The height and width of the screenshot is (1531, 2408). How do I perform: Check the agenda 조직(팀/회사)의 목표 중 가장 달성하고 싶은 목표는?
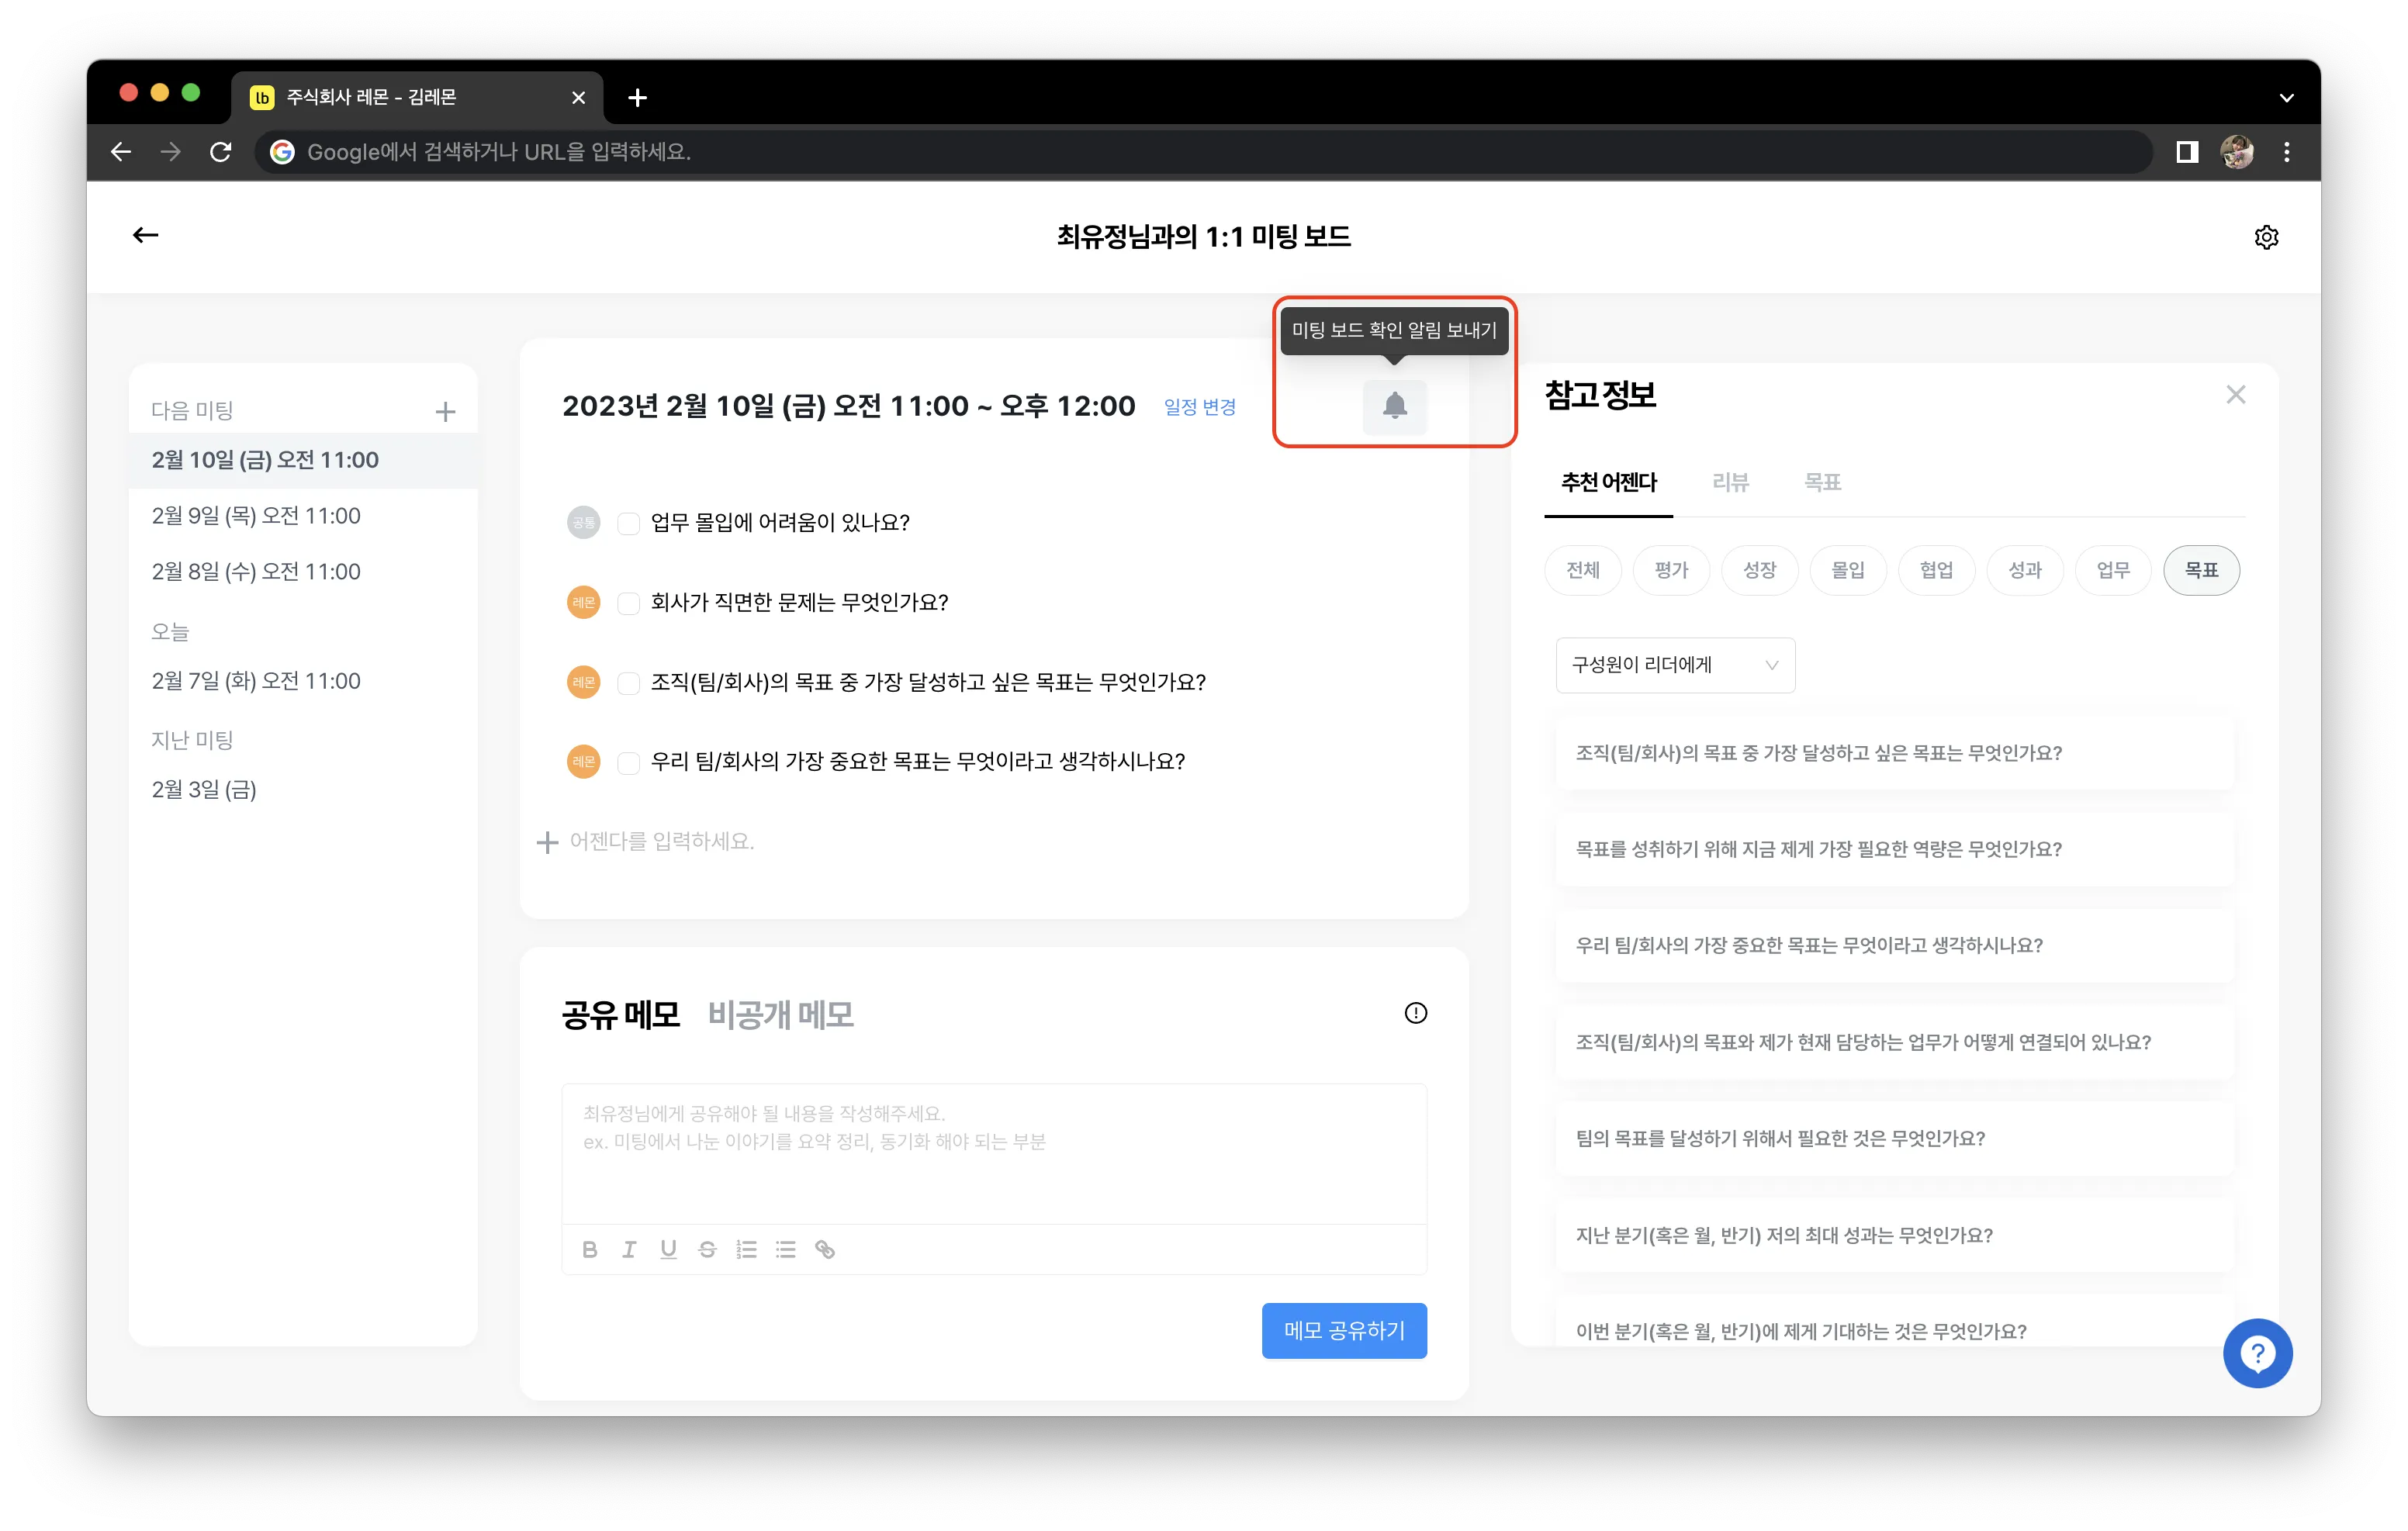point(628,683)
